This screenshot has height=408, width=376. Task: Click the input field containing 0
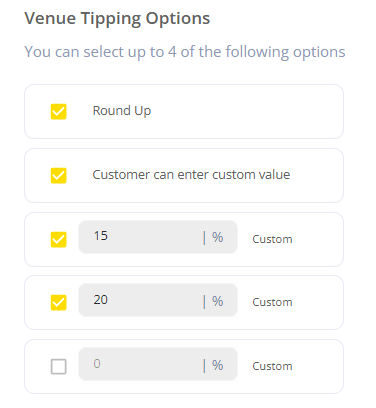[158, 364]
